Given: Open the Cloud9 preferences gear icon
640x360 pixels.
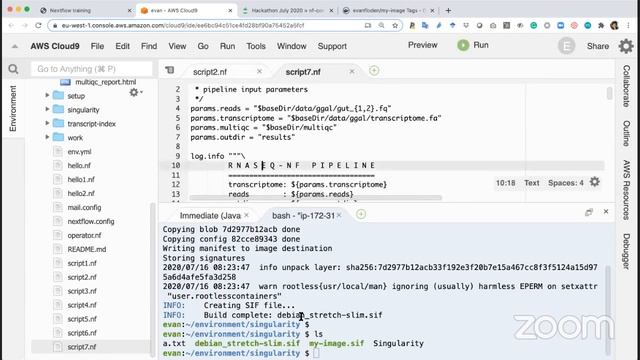Looking at the screenshot, I should tap(626, 46).
